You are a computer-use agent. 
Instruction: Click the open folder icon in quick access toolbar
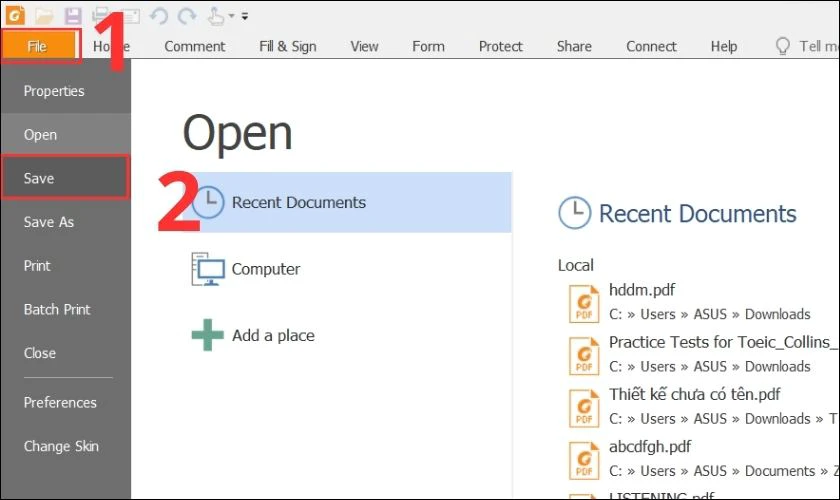coord(44,16)
